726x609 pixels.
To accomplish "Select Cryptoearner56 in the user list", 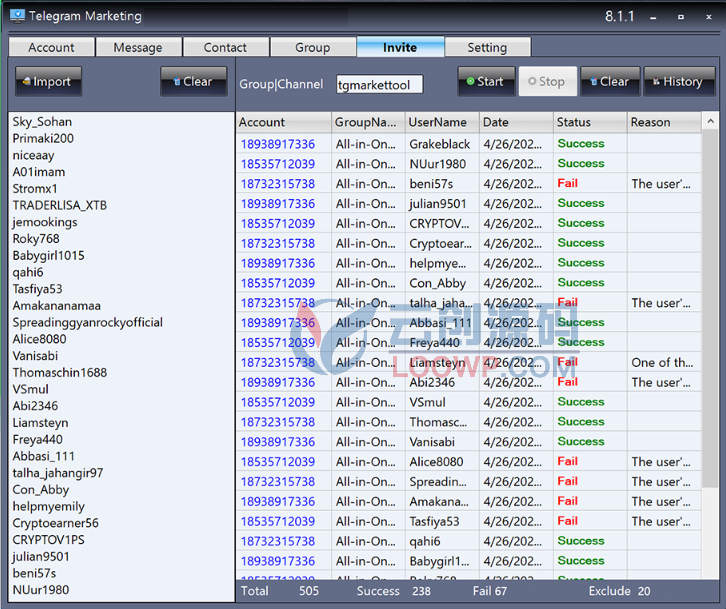I will click(x=56, y=523).
